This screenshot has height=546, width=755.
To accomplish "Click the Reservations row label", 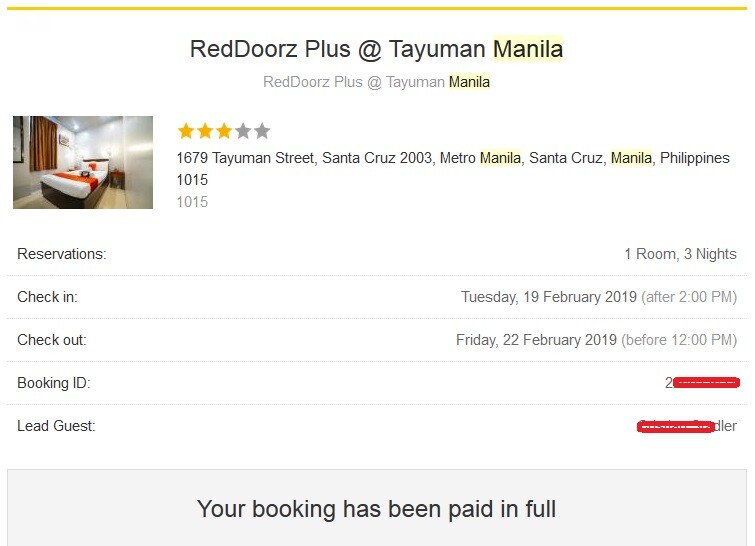I will point(61,254).
